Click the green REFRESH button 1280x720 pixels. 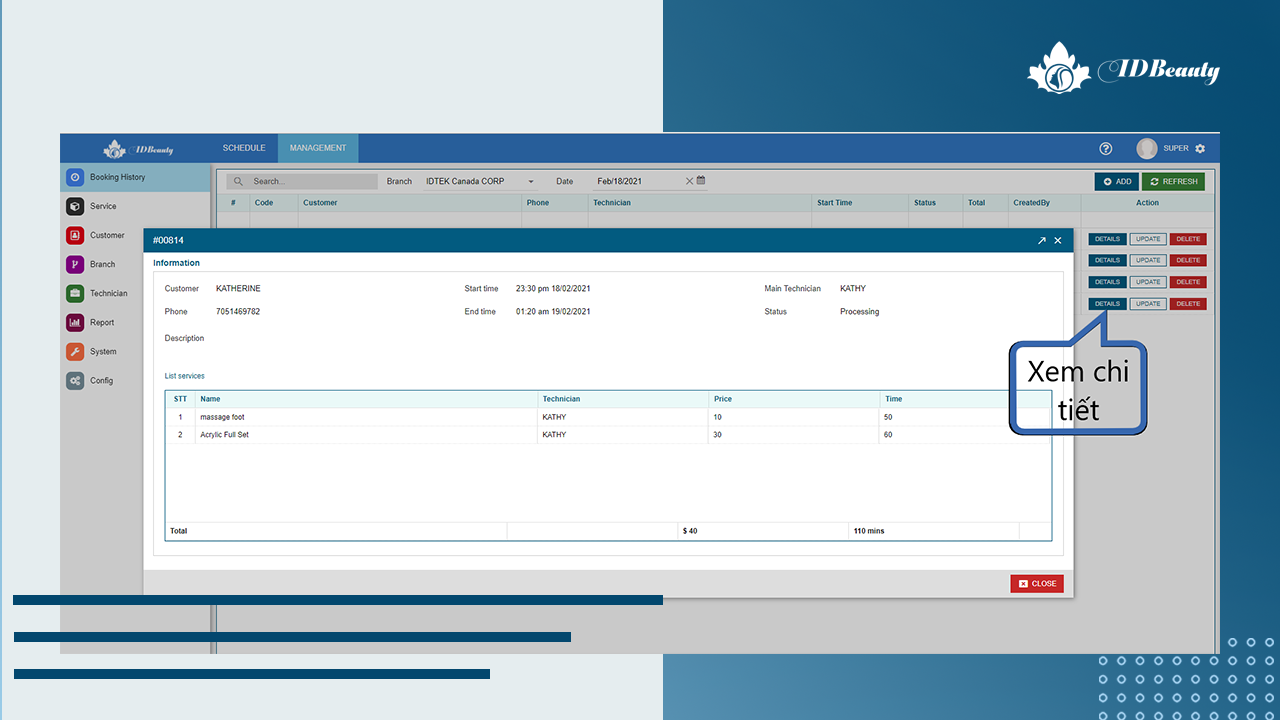[x=1174, y=181]
